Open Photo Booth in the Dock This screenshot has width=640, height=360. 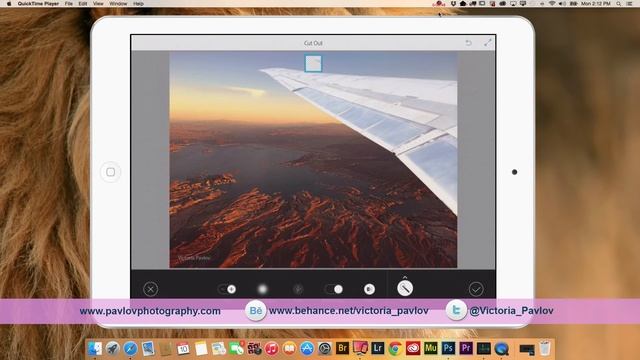click(254, 348)
